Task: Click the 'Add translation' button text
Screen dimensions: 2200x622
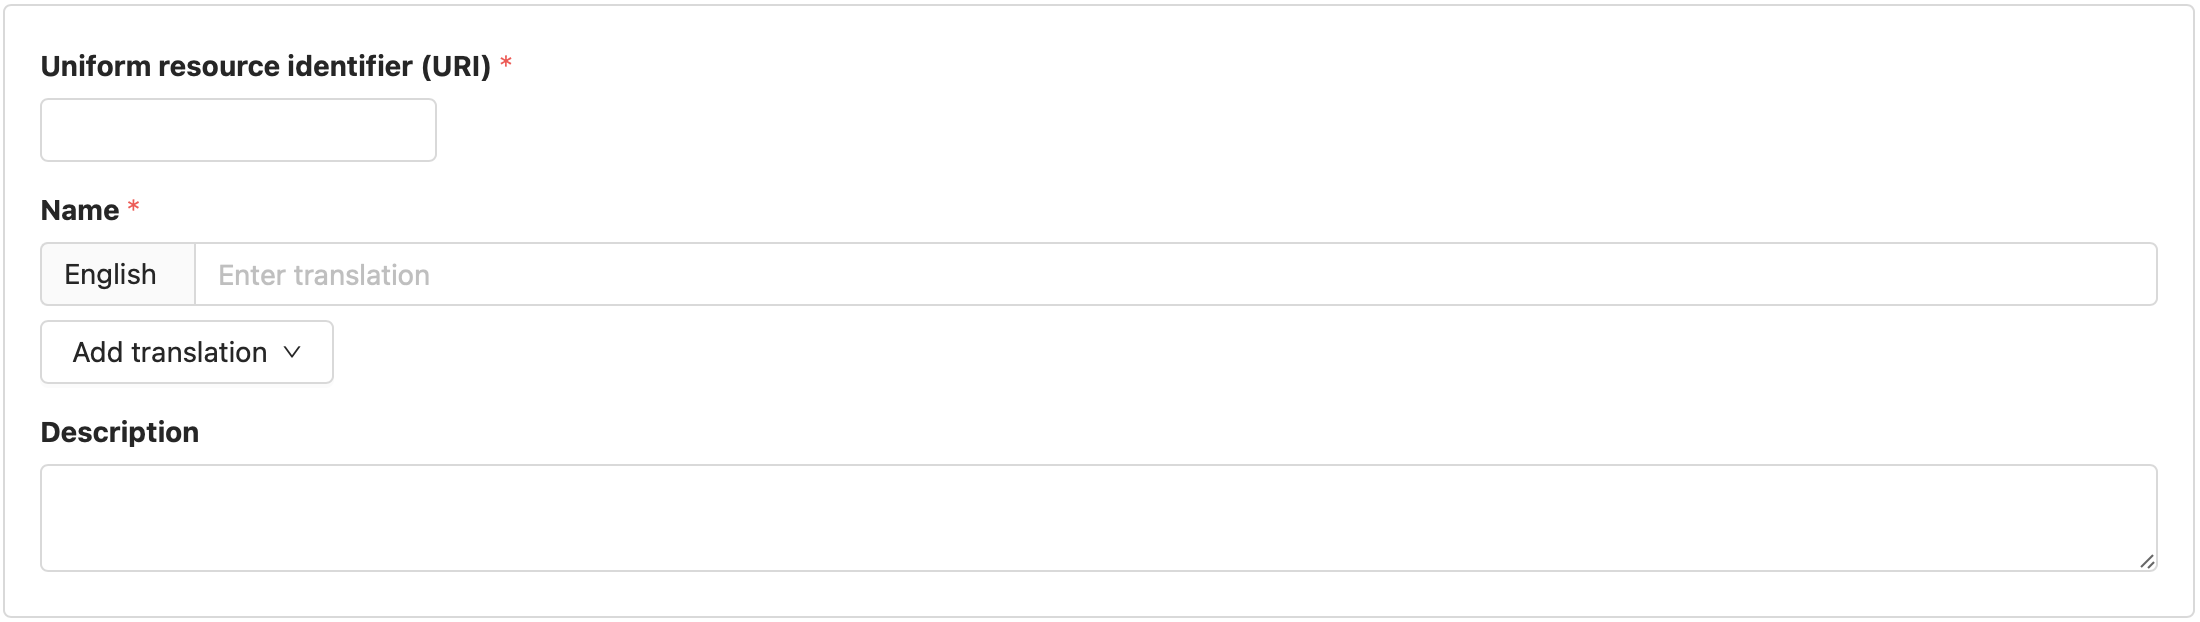Action: pos(170,352)
